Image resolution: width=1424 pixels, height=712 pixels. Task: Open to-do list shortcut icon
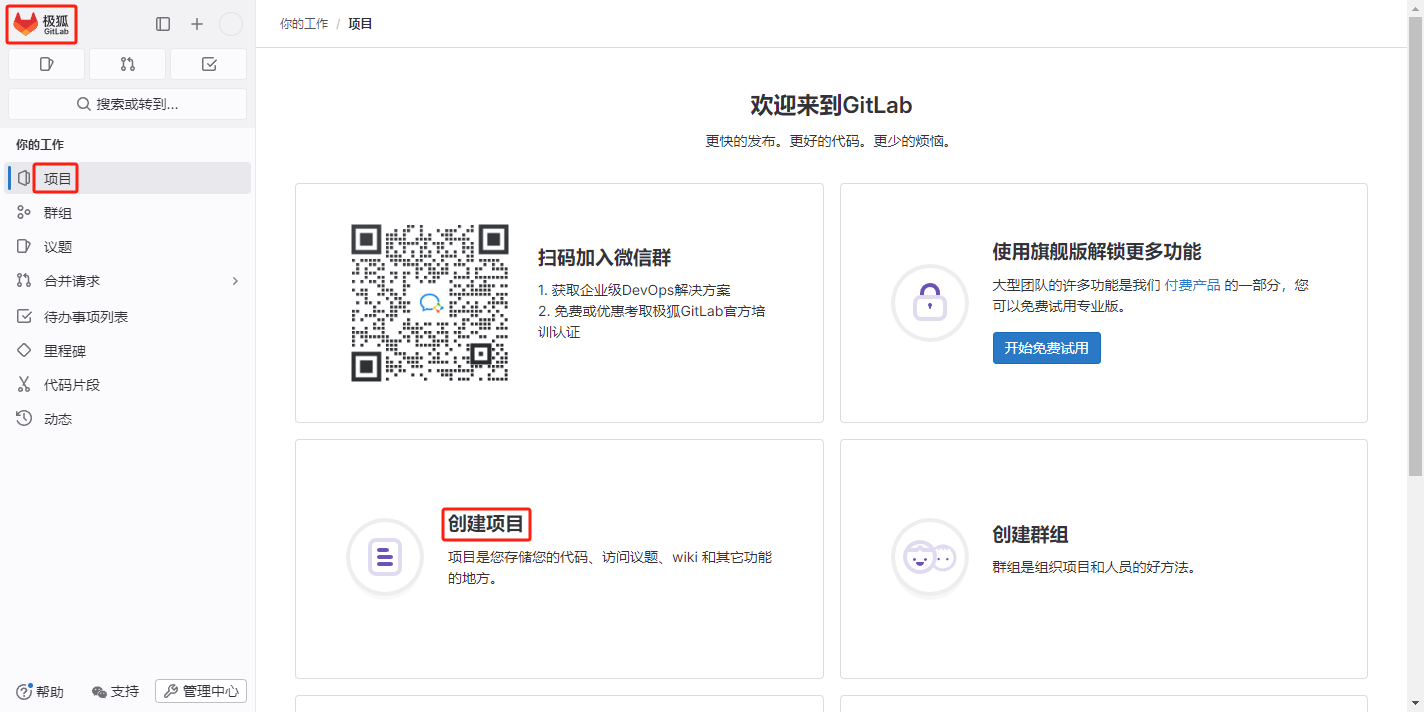(208, 64)
